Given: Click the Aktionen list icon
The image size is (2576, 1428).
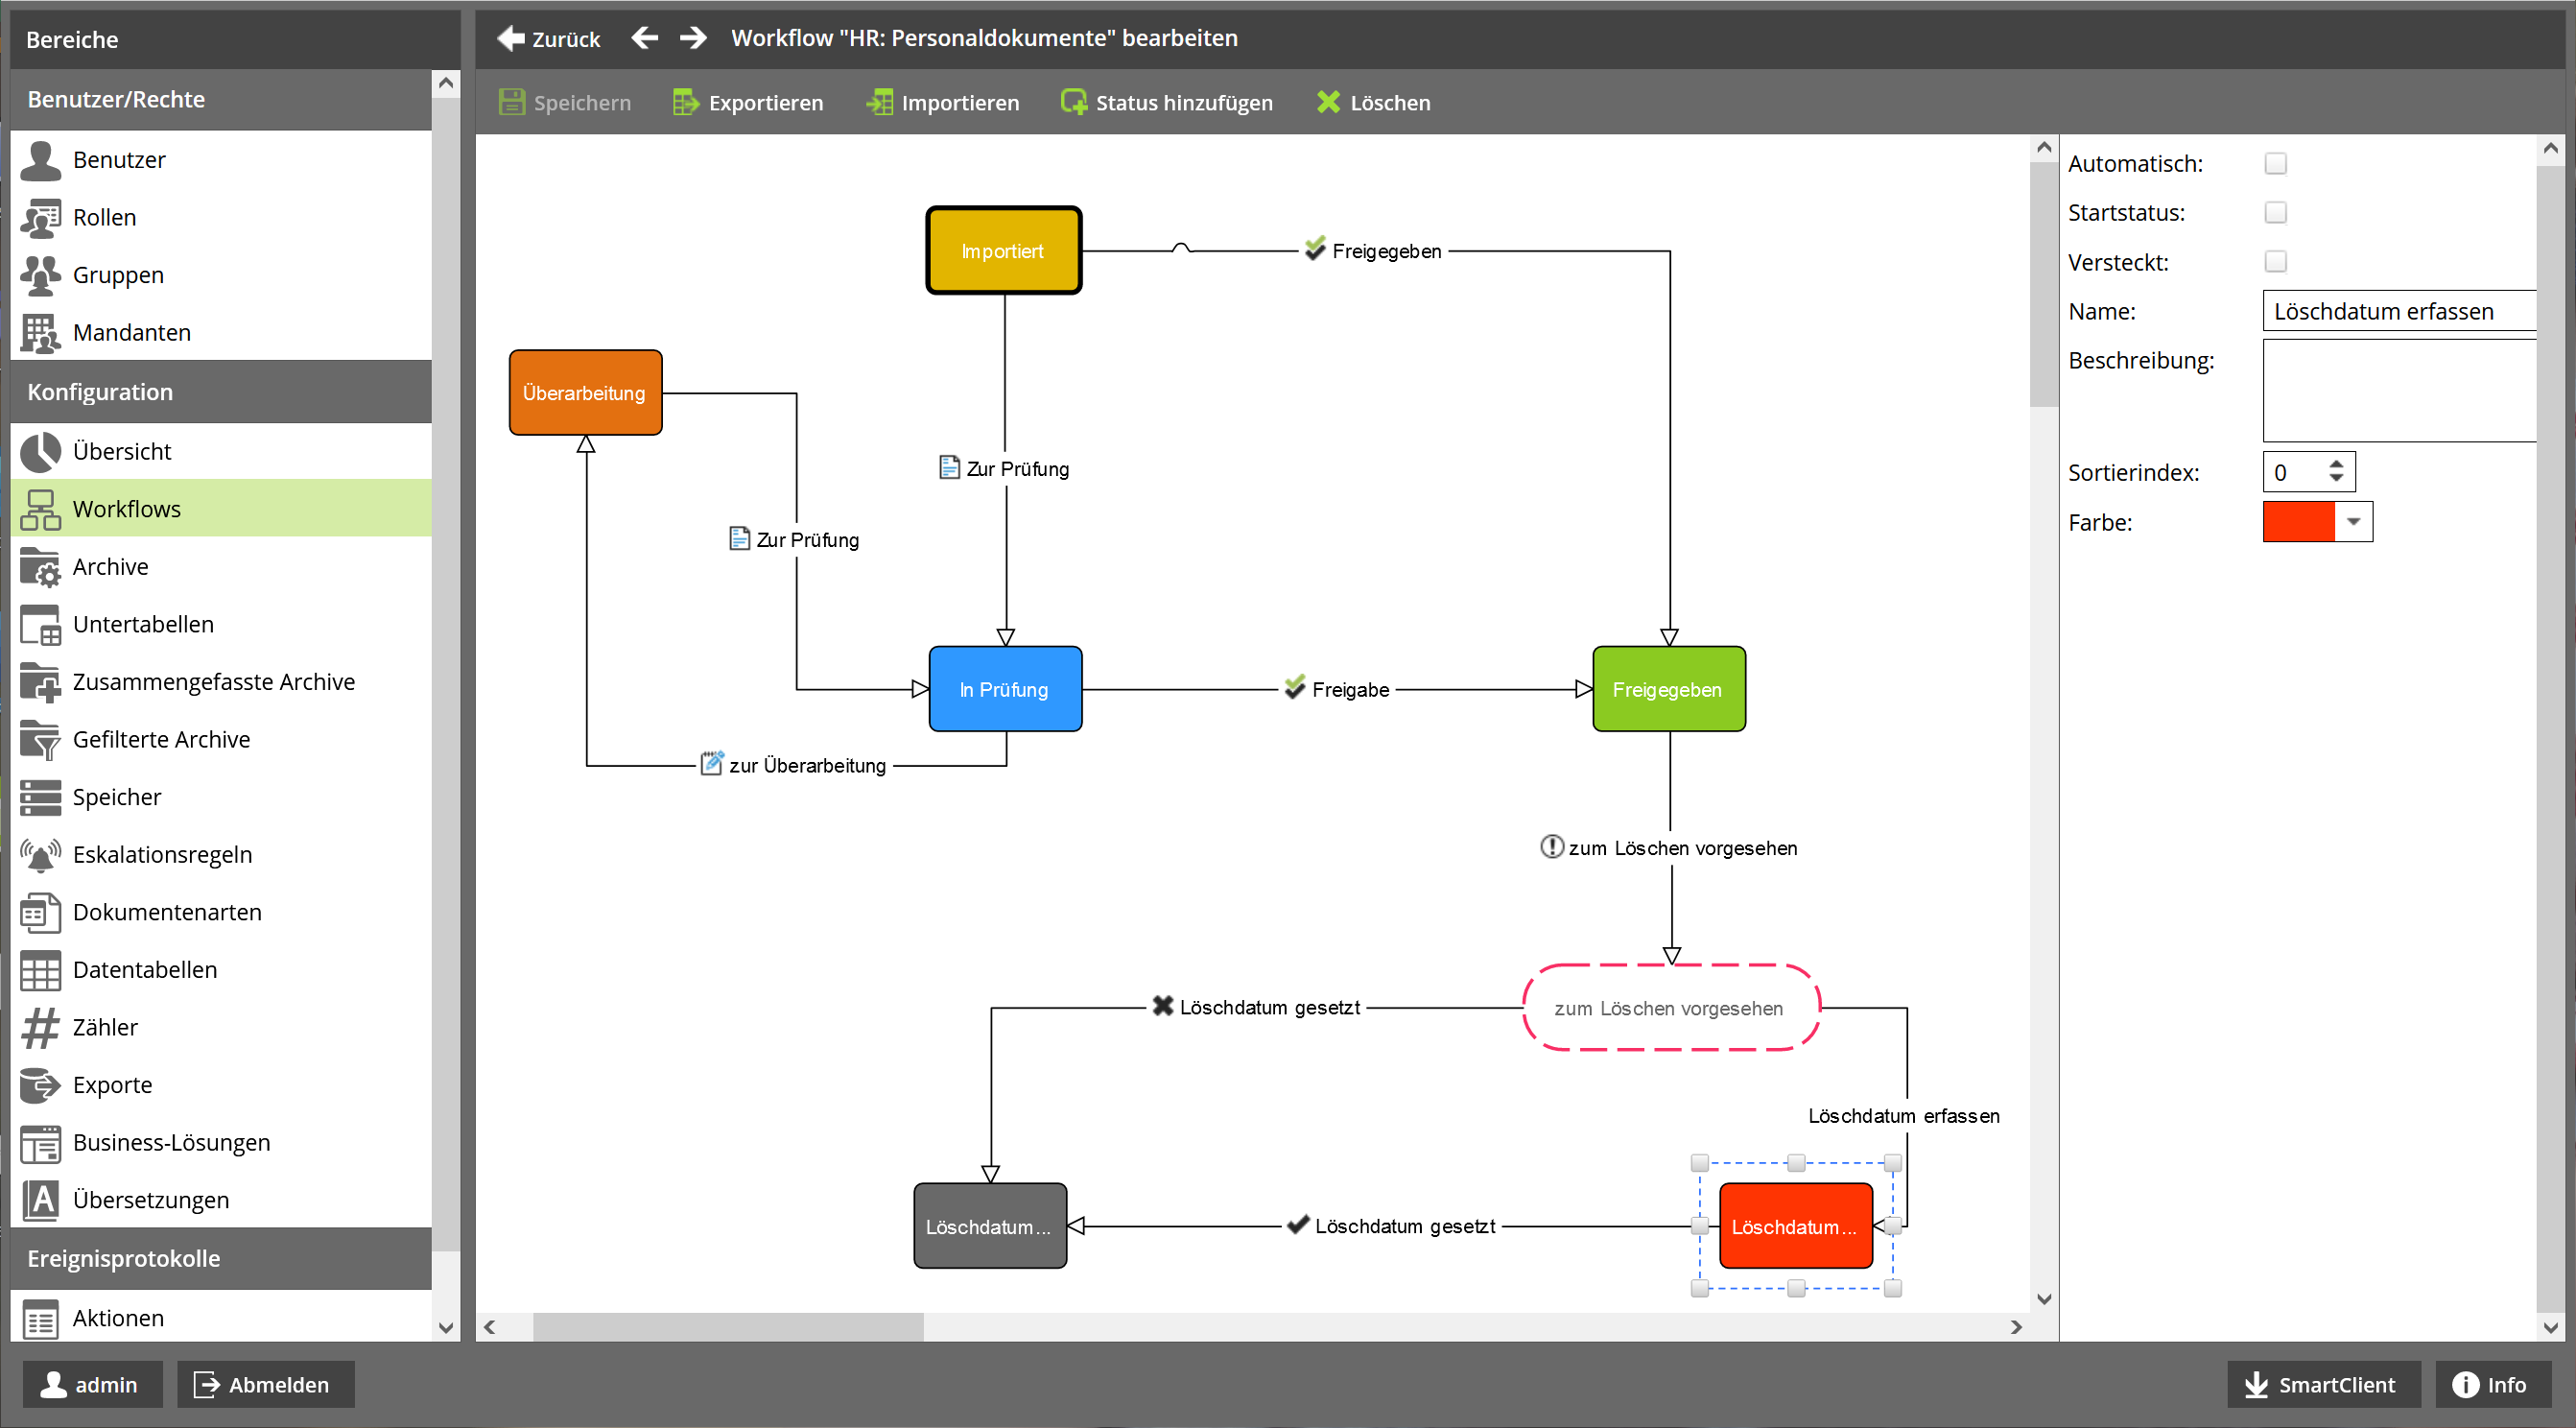Looking at the screenshot, I should (40, 1319).
